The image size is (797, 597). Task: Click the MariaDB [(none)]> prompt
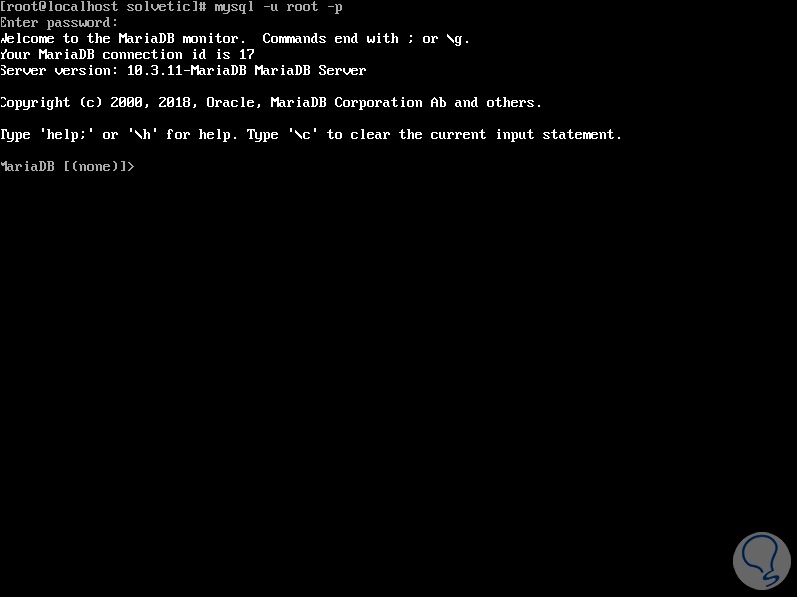click(x=67, y=167)
